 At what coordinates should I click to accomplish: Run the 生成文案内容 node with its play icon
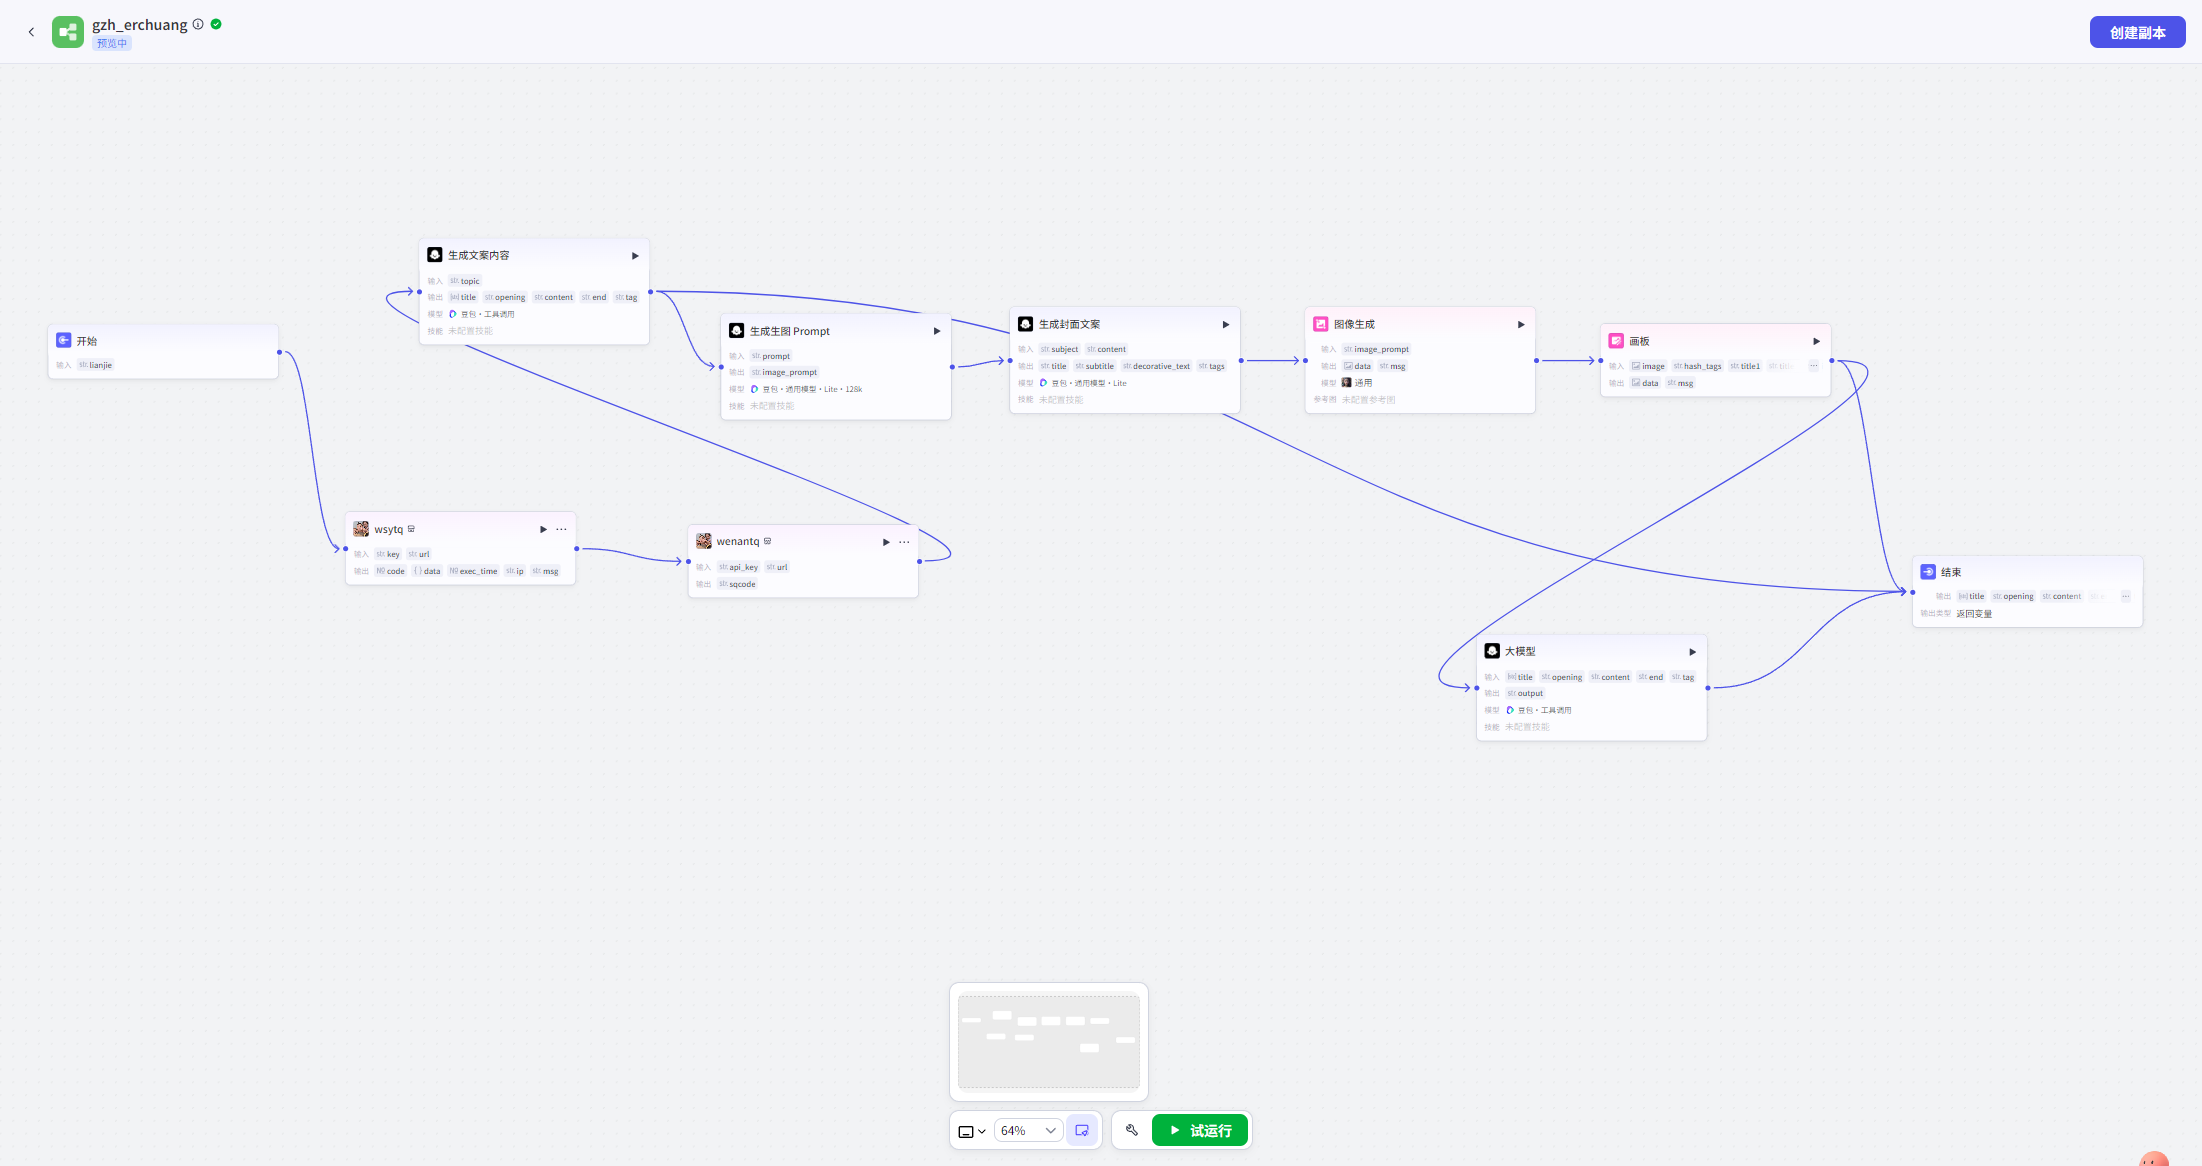click(635, 256)
